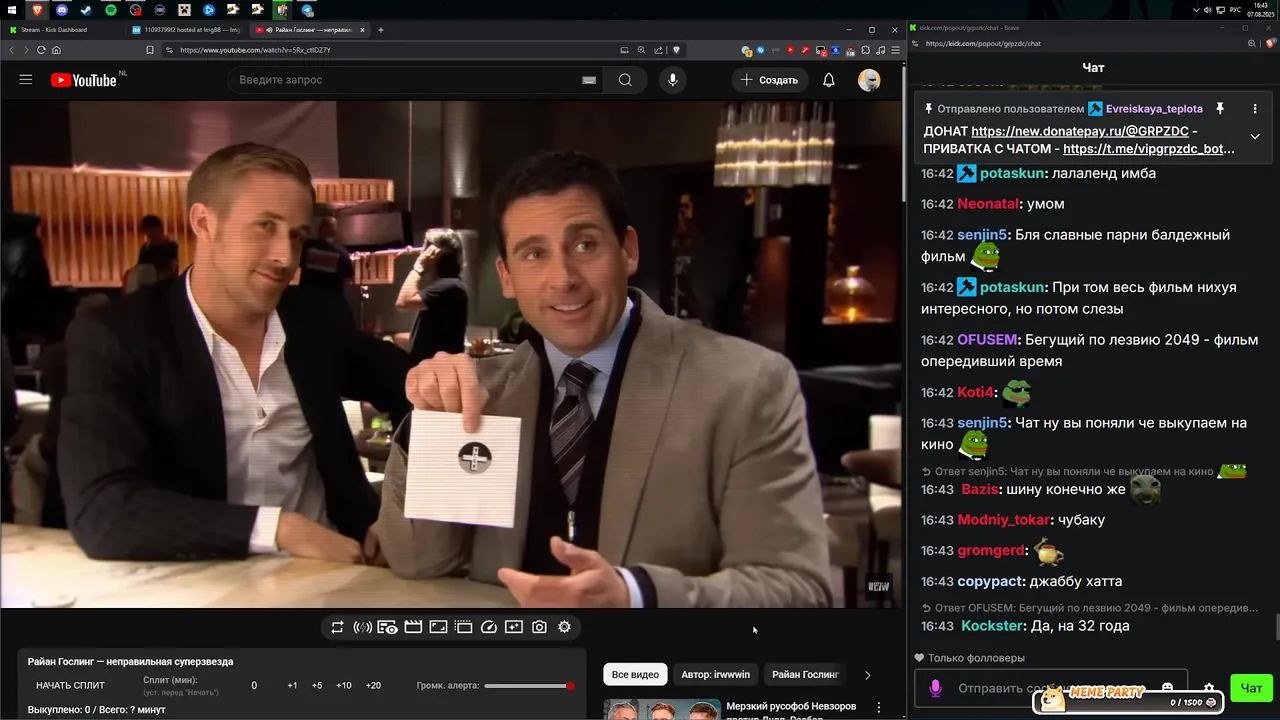Open Evreiskaya_teplota user profile

(x=1154, y=109)
